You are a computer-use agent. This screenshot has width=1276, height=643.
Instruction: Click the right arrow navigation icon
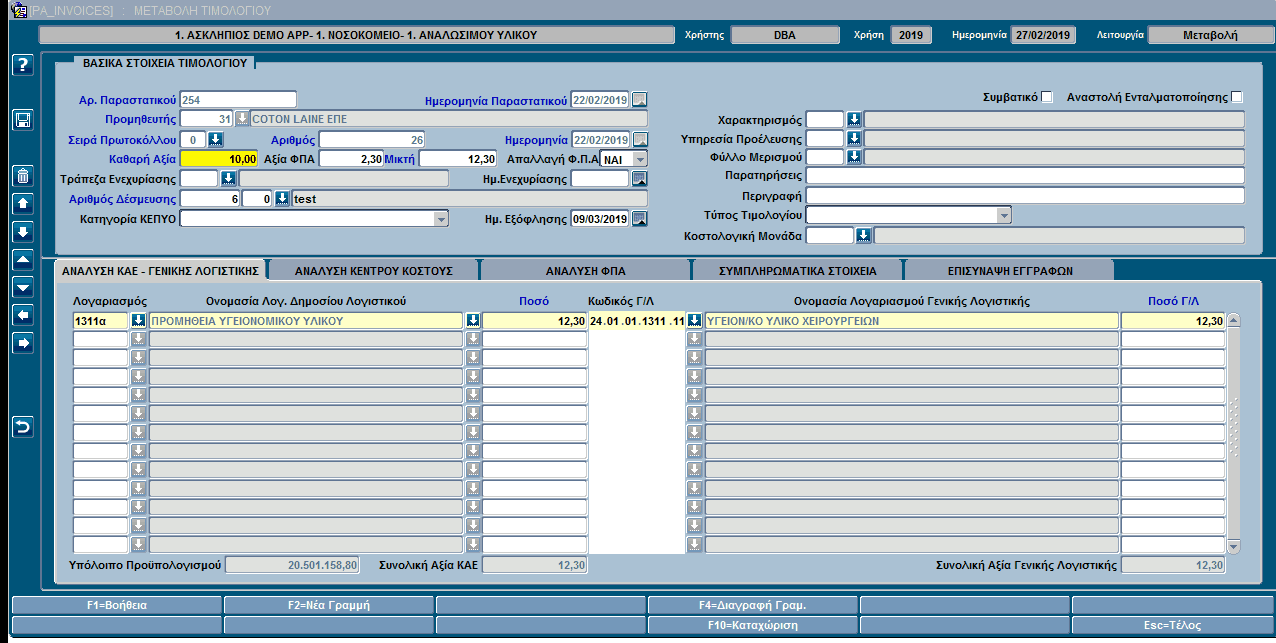click(23, 343)
